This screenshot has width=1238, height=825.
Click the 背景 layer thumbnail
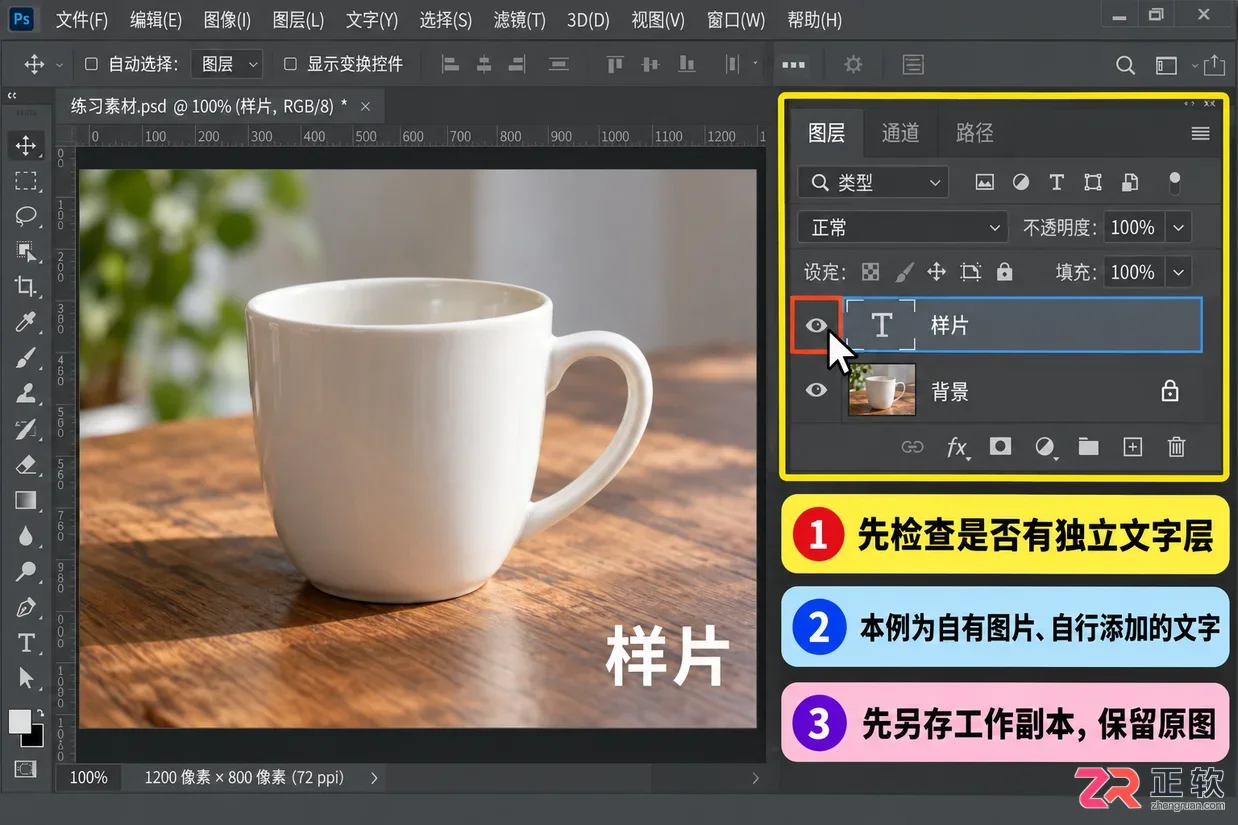(x=881, y=390)
